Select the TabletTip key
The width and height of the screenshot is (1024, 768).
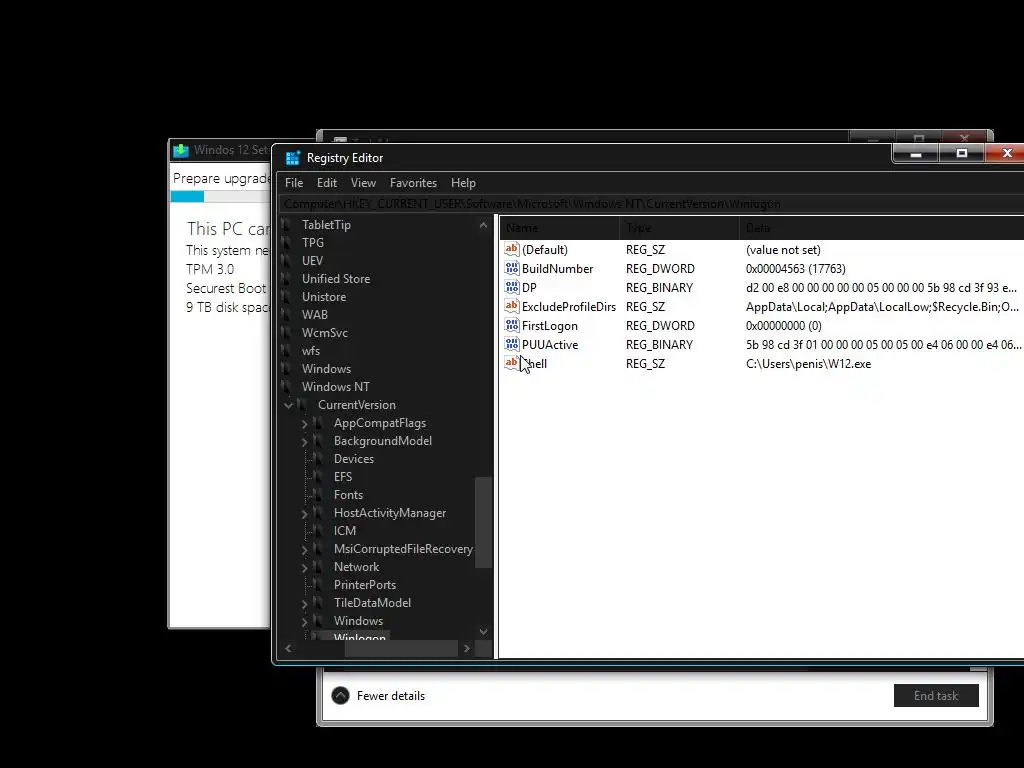point(326,225)
